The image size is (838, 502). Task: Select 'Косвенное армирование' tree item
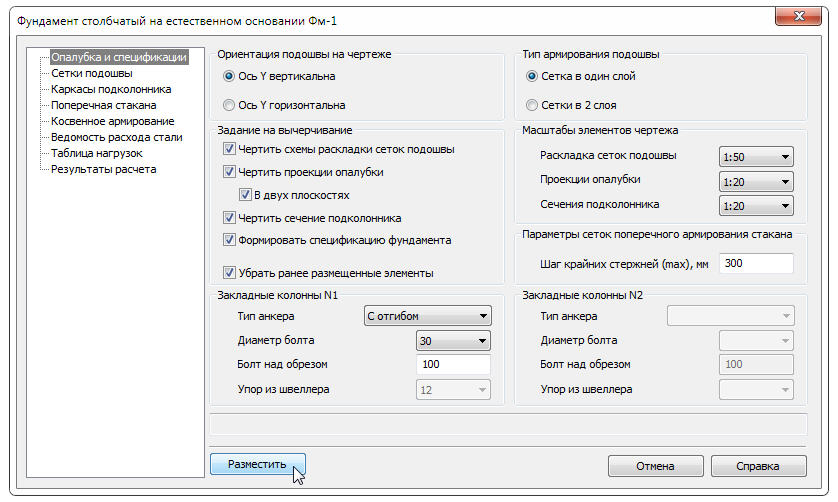pos(112,121)
